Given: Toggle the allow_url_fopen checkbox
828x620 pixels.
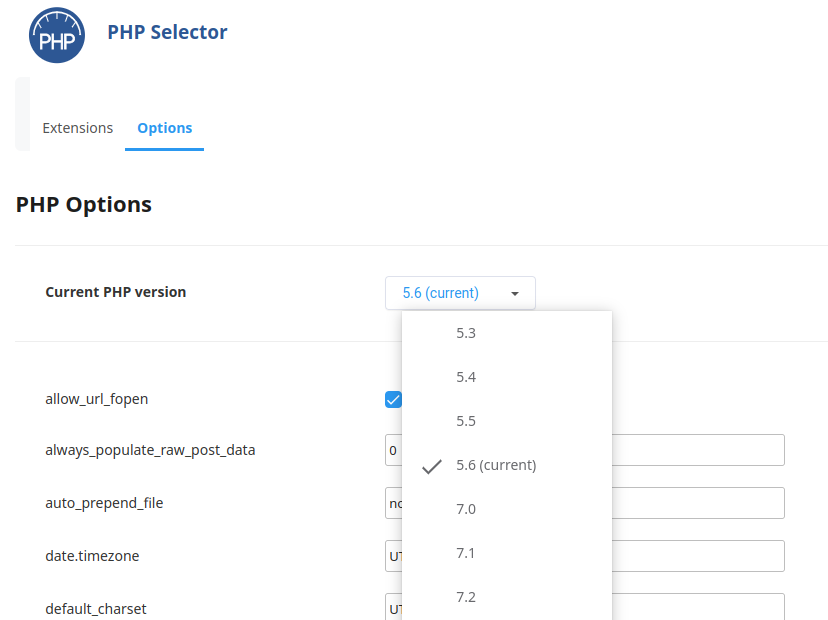Looking at the screenshot, I should [x=393, y=400].
